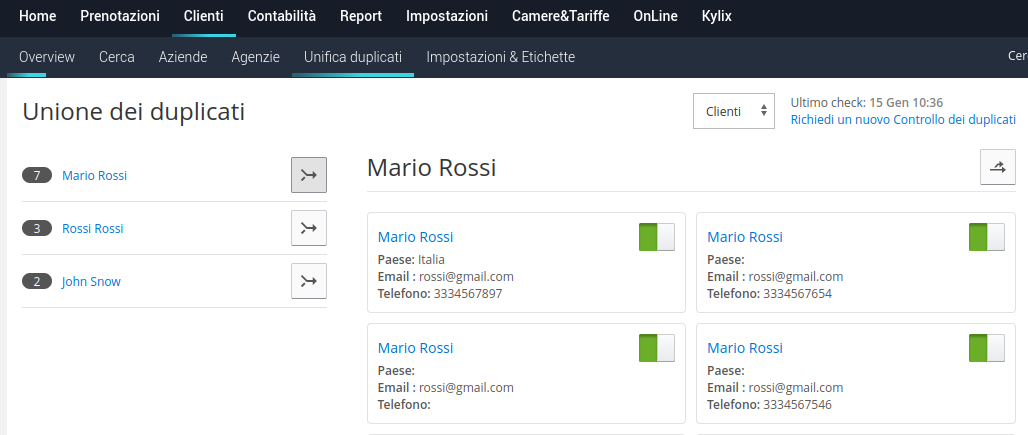Toggle switch on Mario Rossi card without phone
The height and width of the screenshot is (435, 1028).
click(657, 348)
